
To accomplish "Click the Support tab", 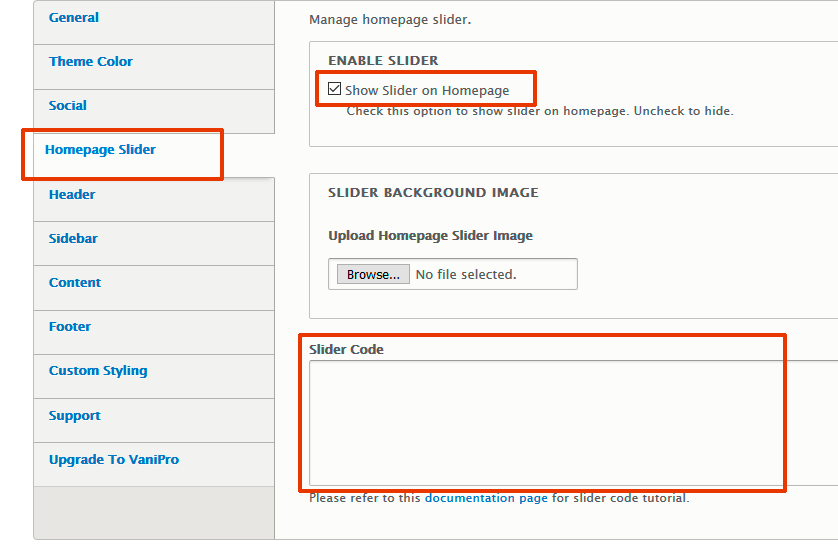I will tap(75, 416).
